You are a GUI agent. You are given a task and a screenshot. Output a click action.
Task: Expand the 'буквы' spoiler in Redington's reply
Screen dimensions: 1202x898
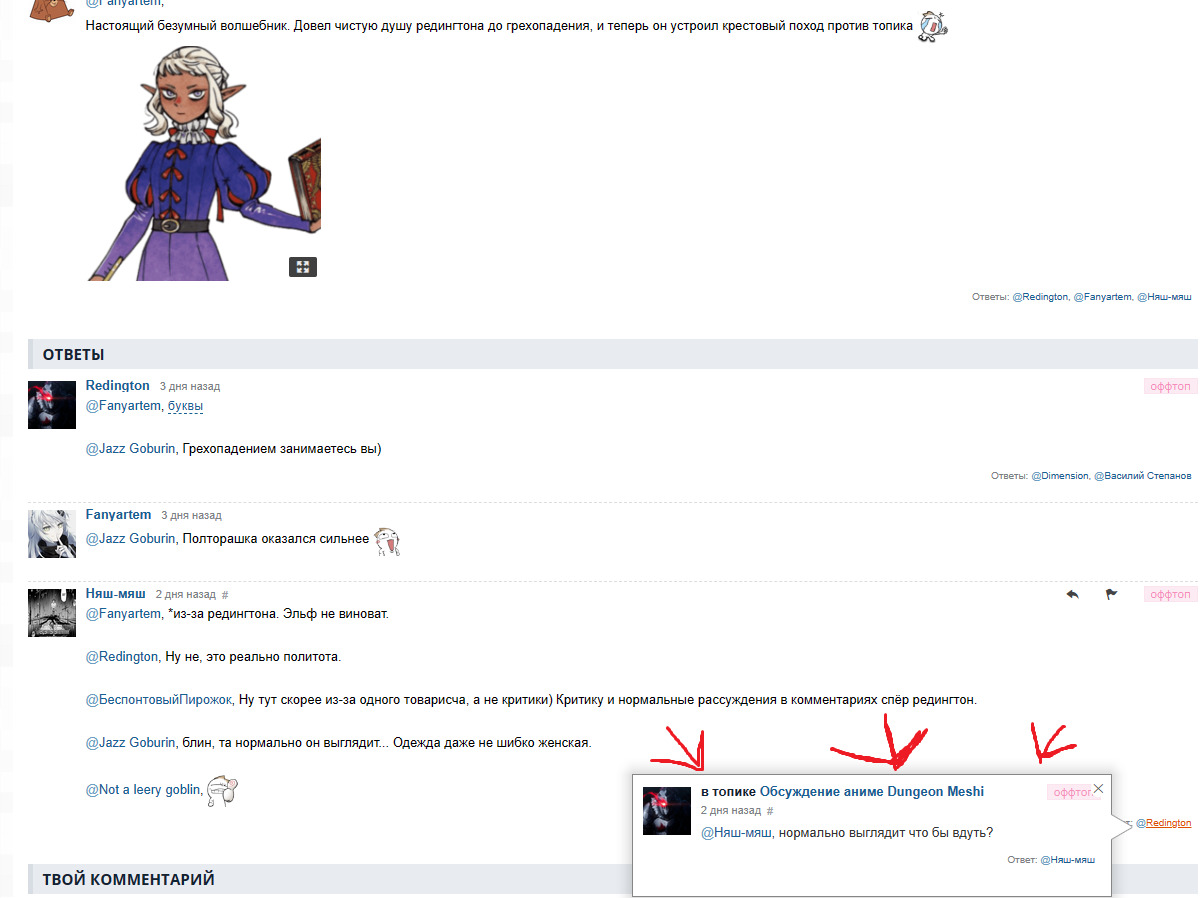coord(186,406)
